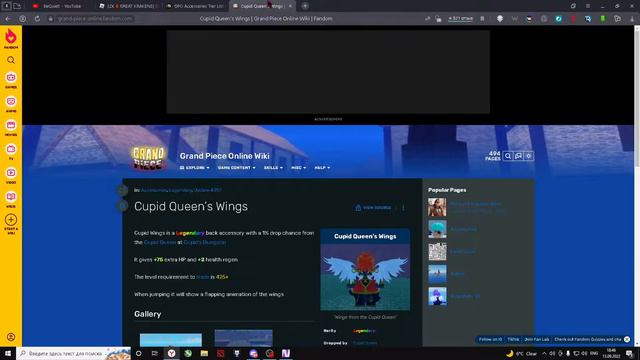Open the Cupid's Dungeon link

tap(204, 242)
